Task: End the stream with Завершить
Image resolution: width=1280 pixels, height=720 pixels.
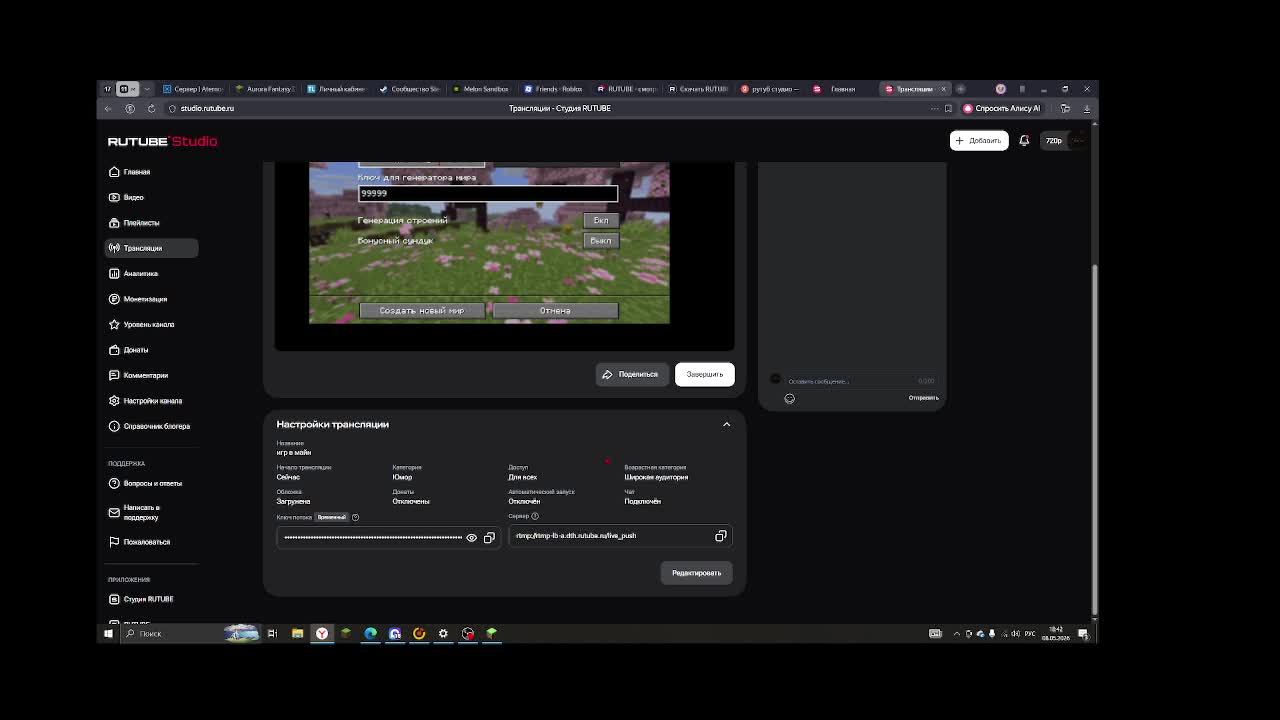Action: click(704, 374)
